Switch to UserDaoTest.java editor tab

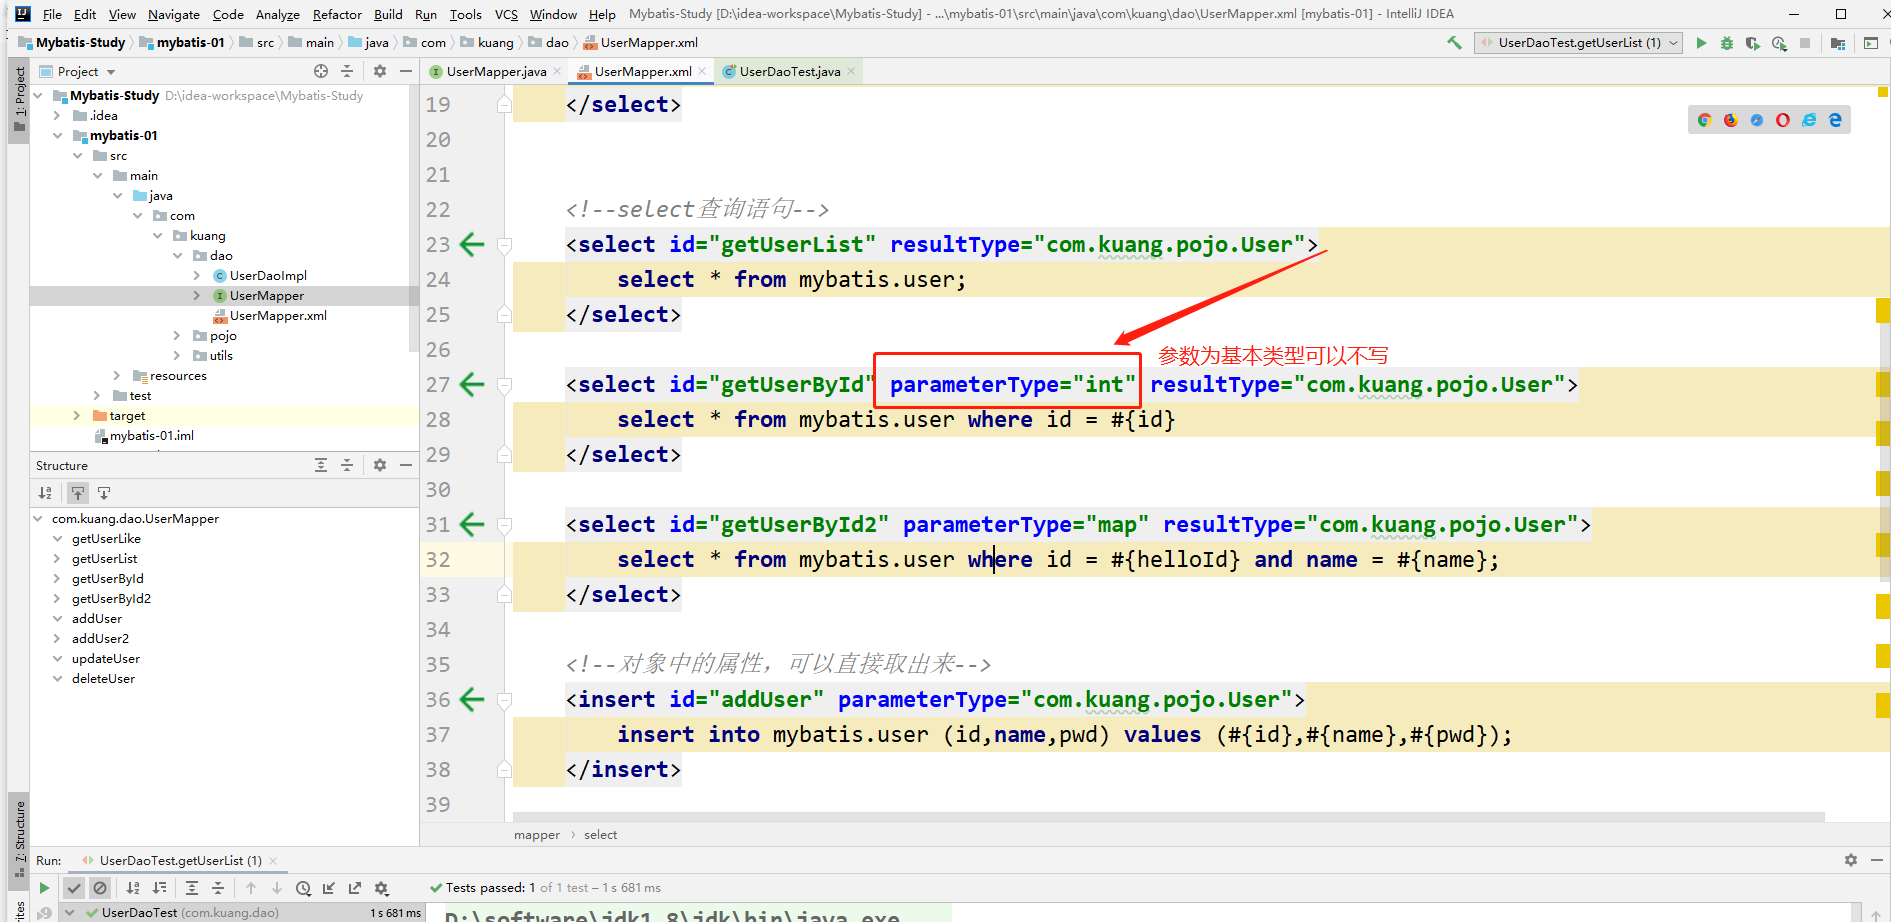coord(789,71)
